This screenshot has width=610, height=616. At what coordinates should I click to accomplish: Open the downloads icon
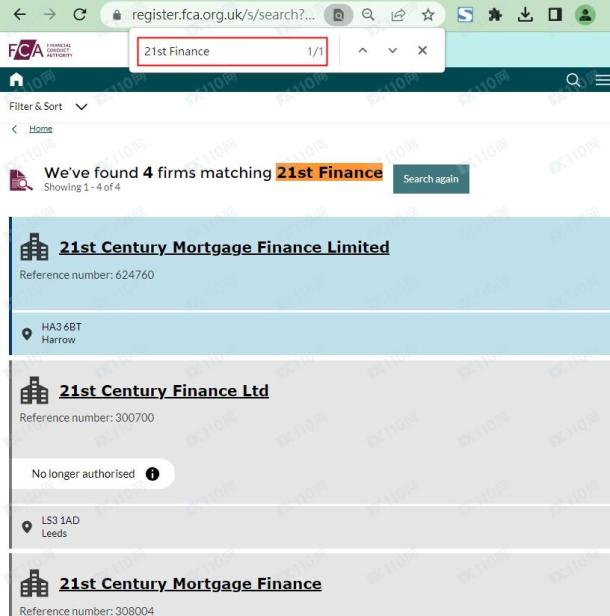[x=525, y=15]
